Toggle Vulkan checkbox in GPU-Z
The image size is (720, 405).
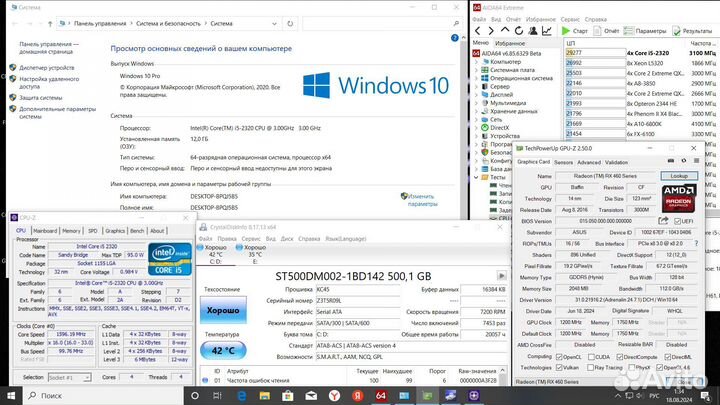pyautogui.click(x=559, y=367)
